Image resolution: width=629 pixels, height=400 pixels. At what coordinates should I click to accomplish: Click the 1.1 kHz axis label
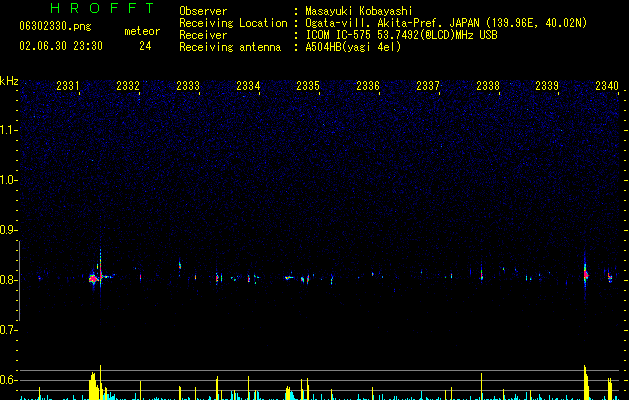(x=8, y=130)
